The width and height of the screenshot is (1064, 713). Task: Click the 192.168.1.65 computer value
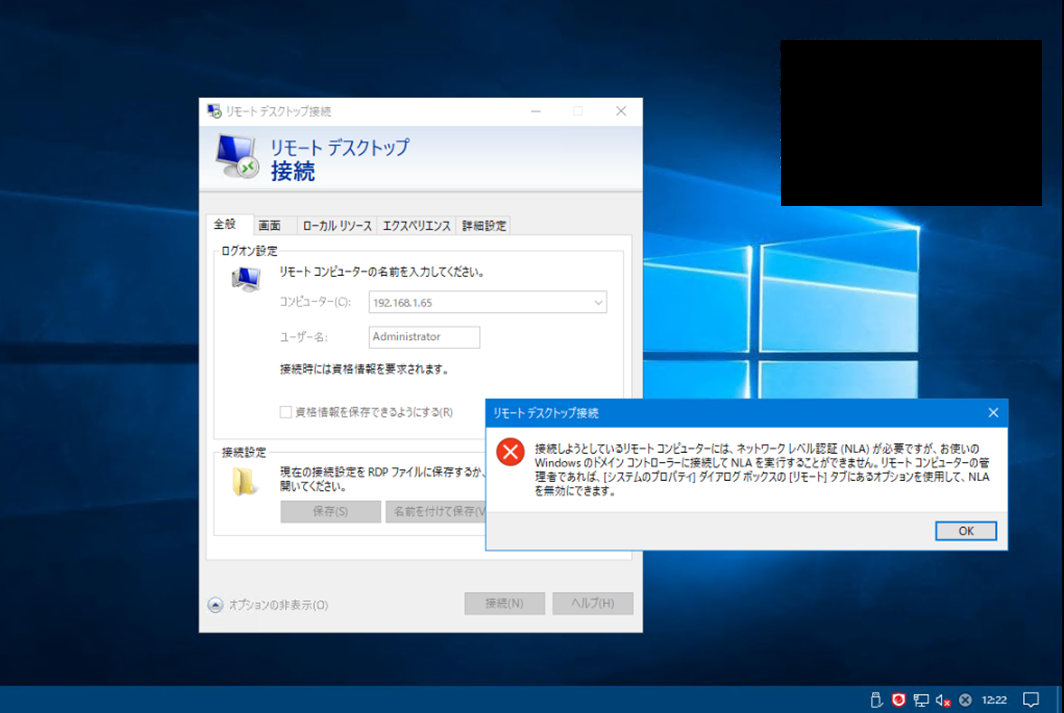[402, 303]
